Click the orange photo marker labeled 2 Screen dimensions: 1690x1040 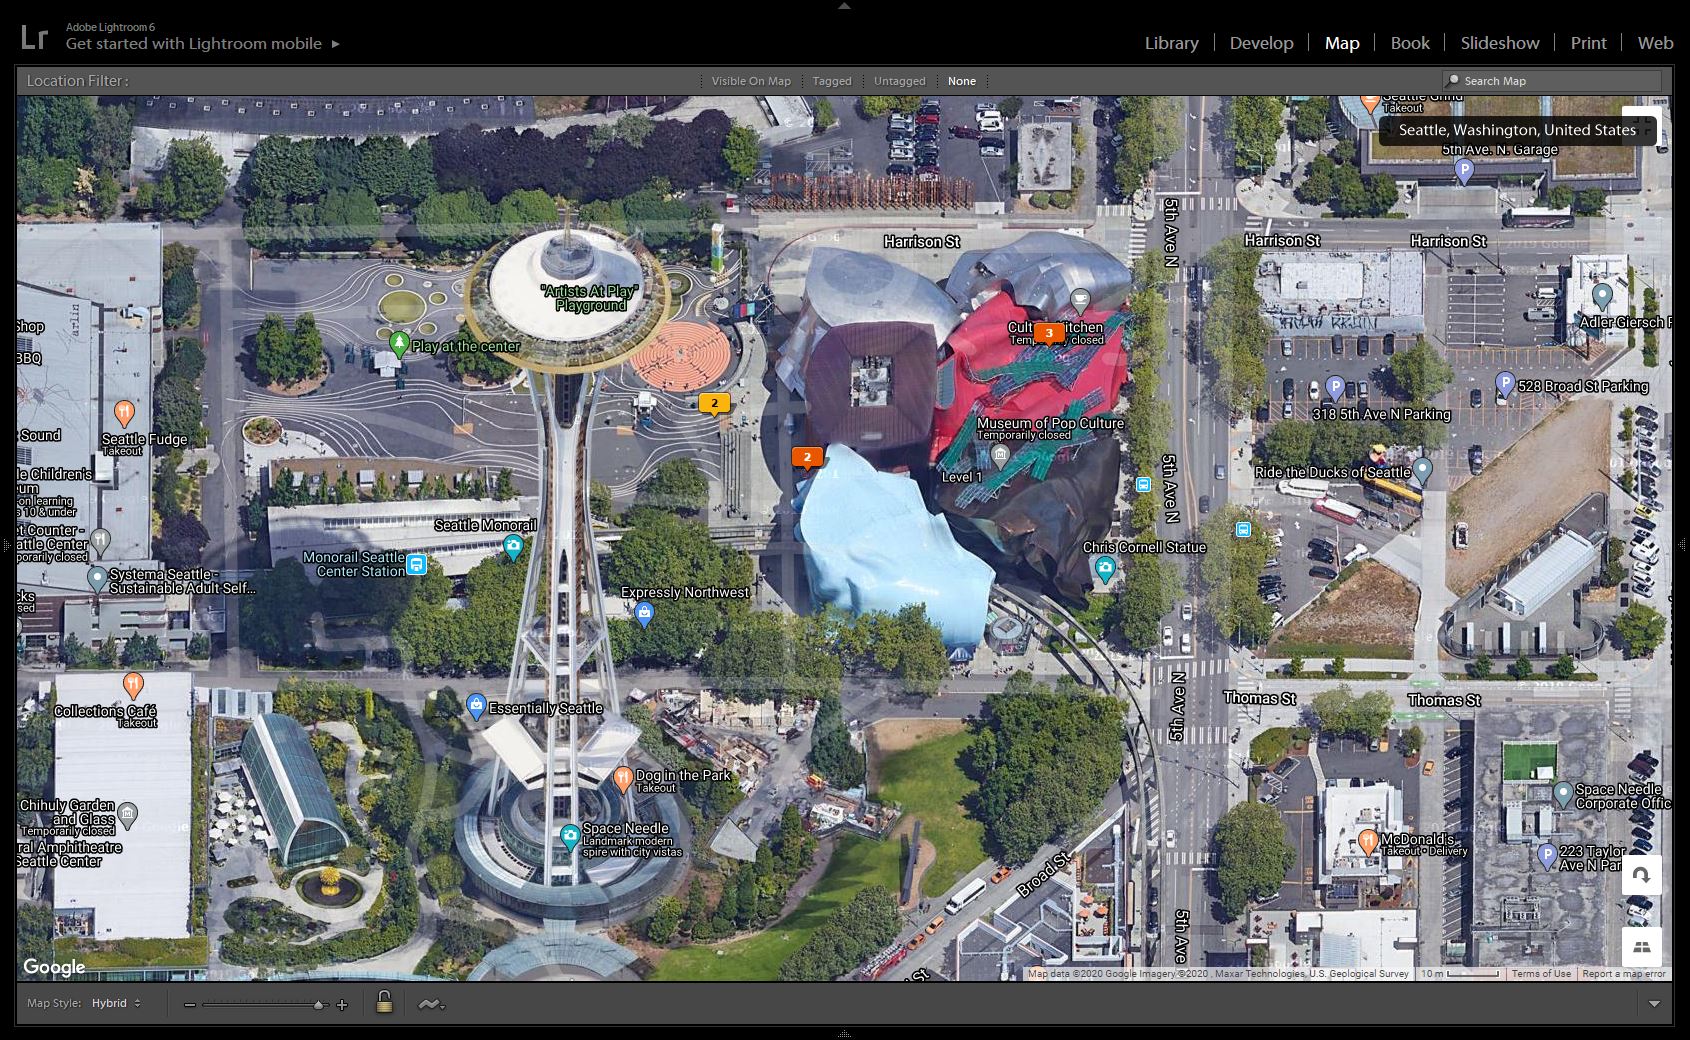[807, 458]
